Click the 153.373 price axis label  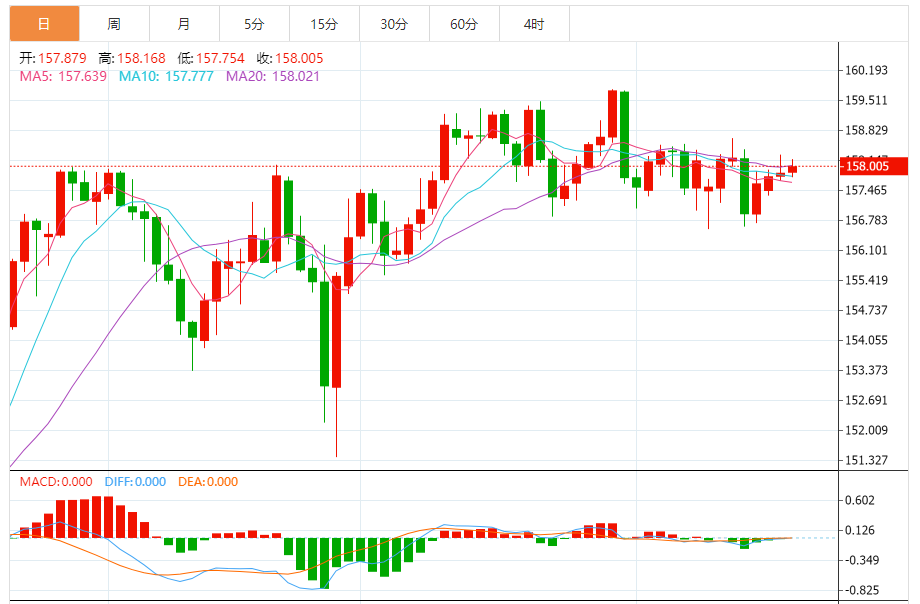(866, 370)
